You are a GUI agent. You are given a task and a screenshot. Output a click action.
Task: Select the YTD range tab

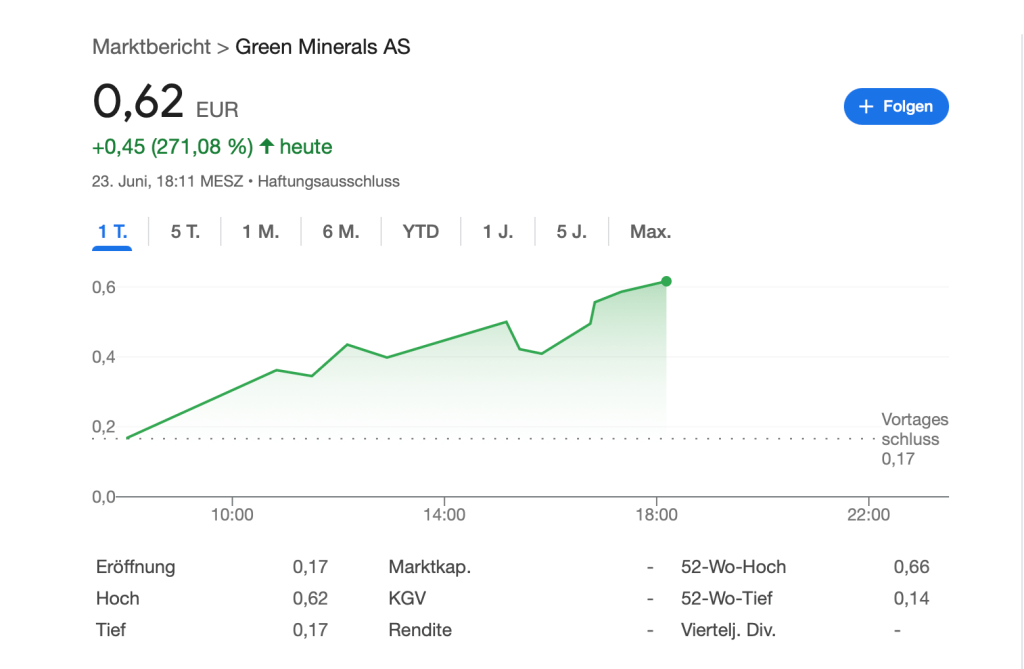[x=421, y=232]
